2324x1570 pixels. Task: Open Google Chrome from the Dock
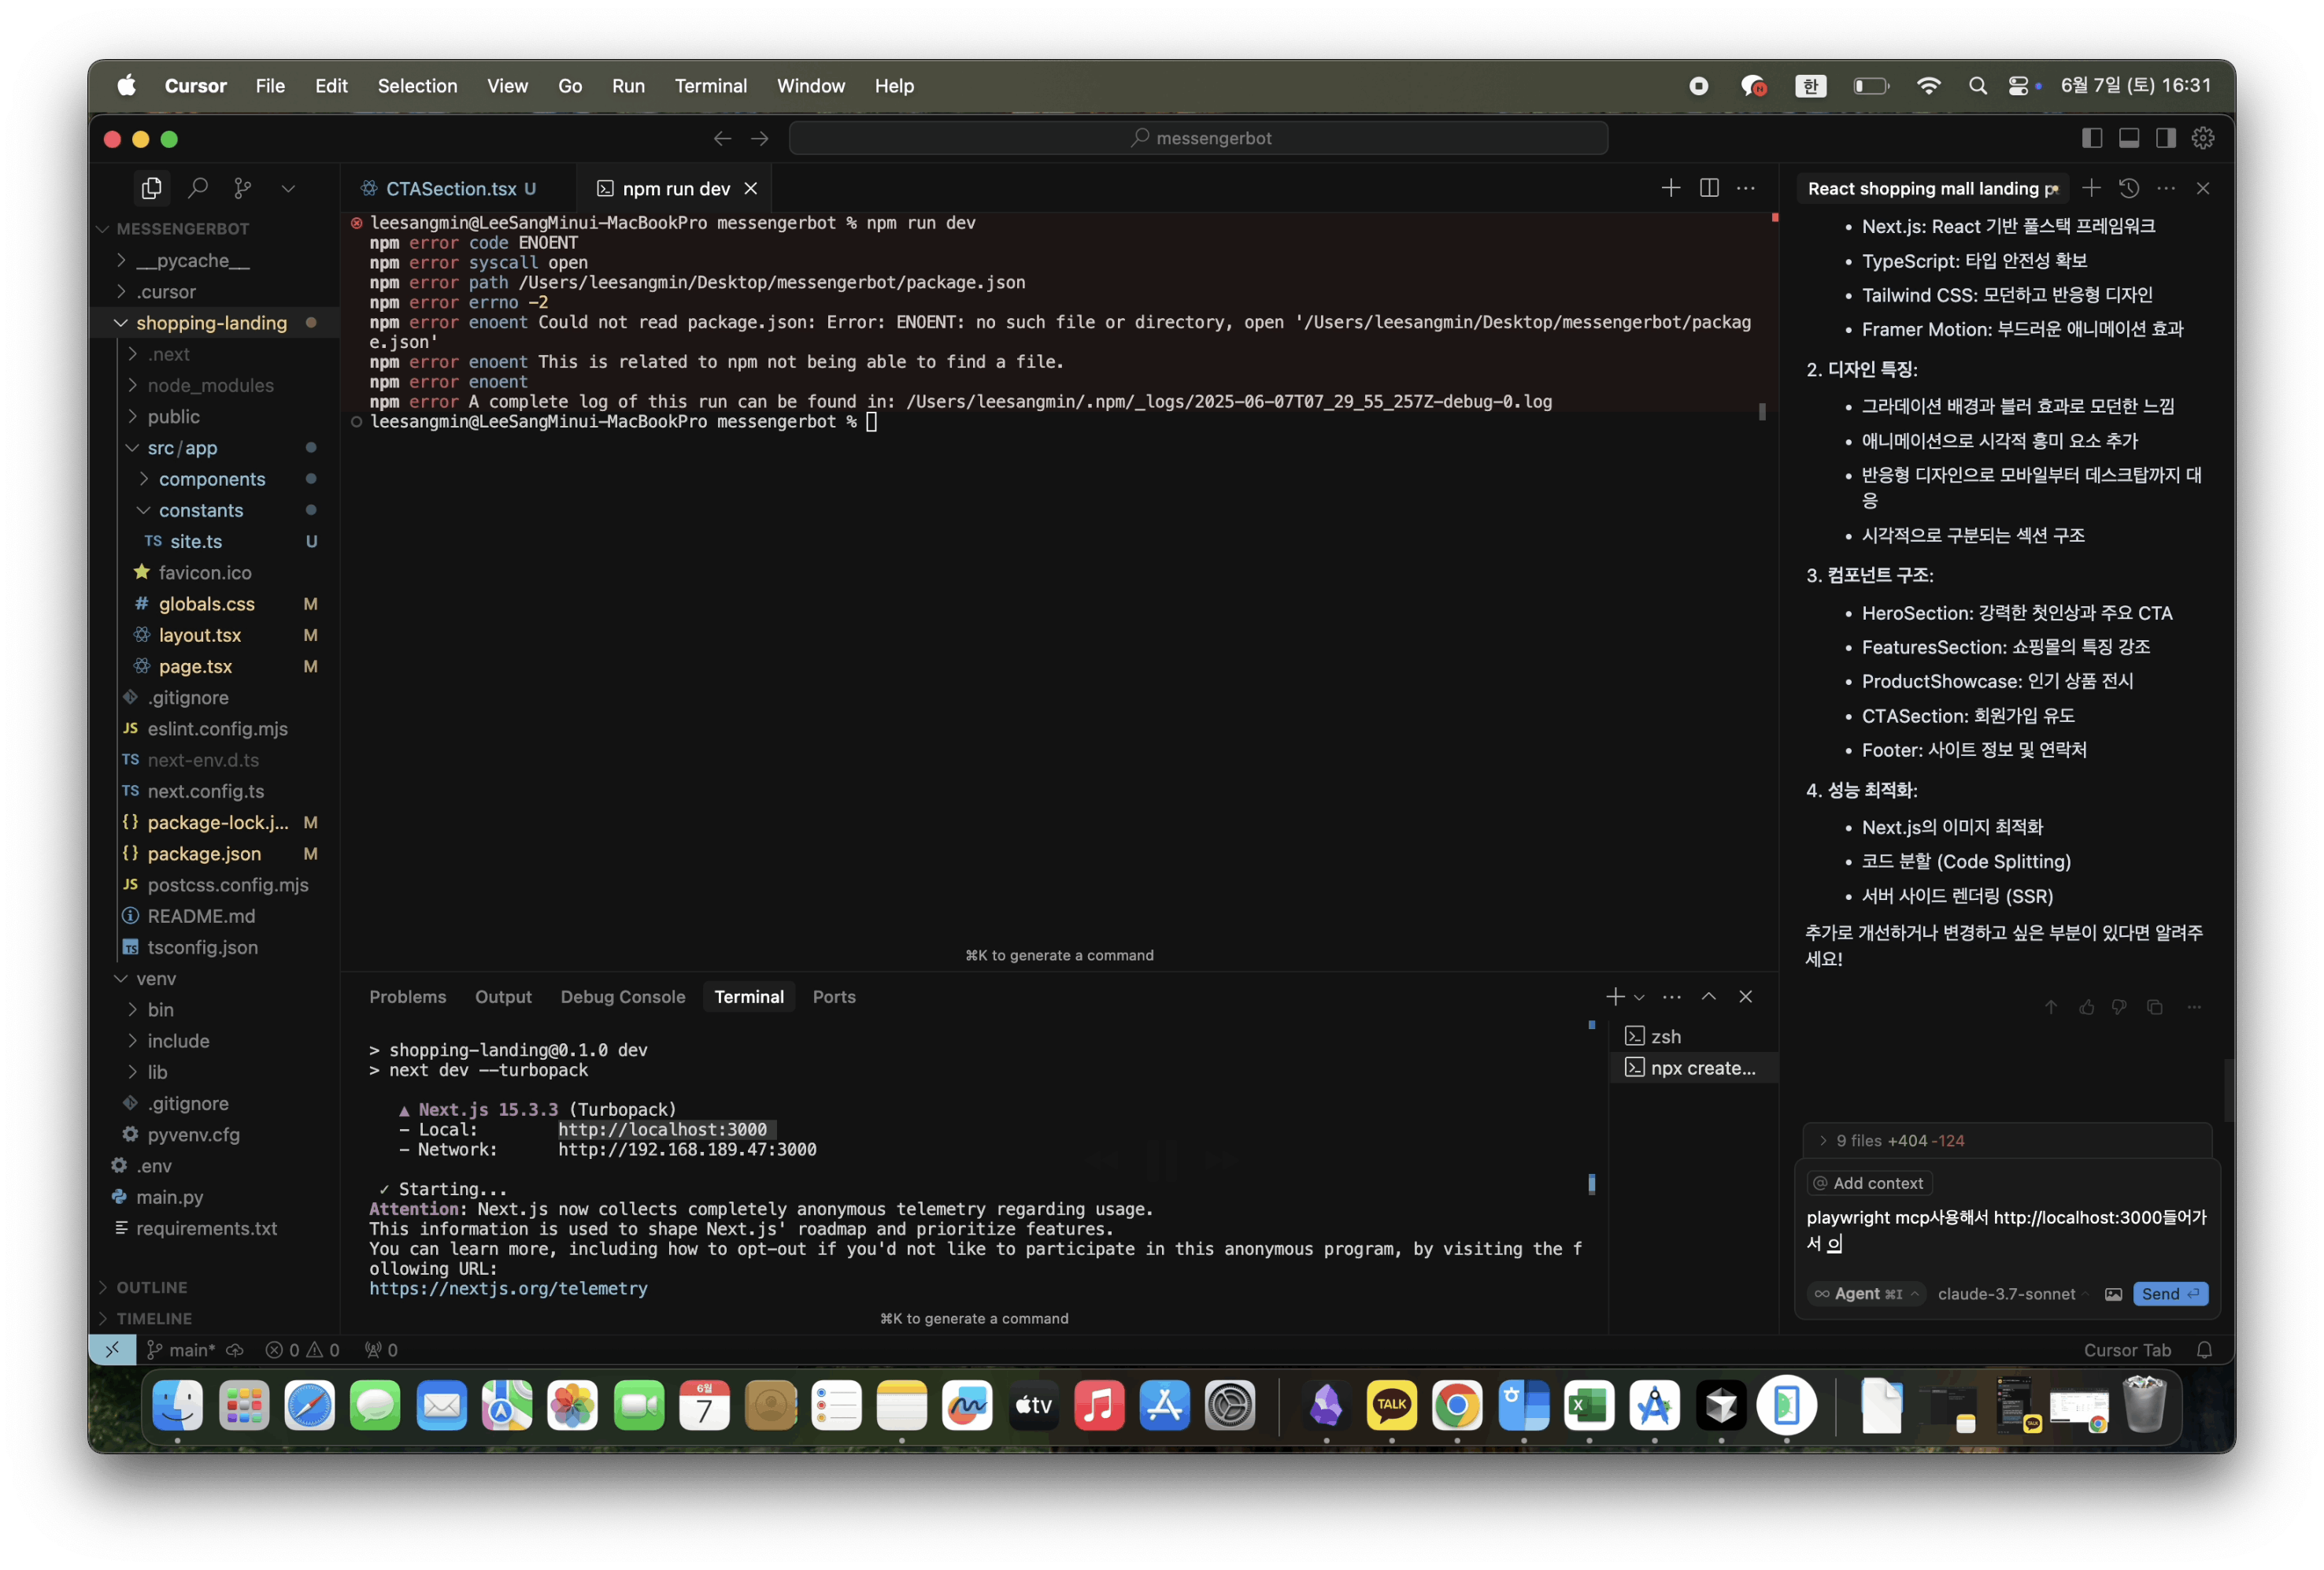[x=1457, y=1406]
